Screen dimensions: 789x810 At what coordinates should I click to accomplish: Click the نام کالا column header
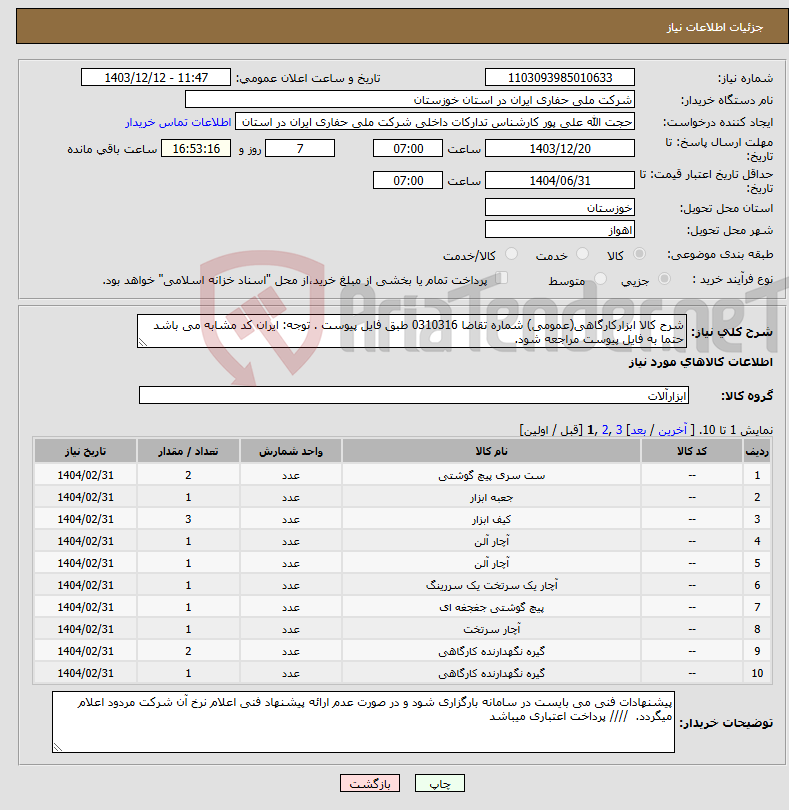pos(491,451)
